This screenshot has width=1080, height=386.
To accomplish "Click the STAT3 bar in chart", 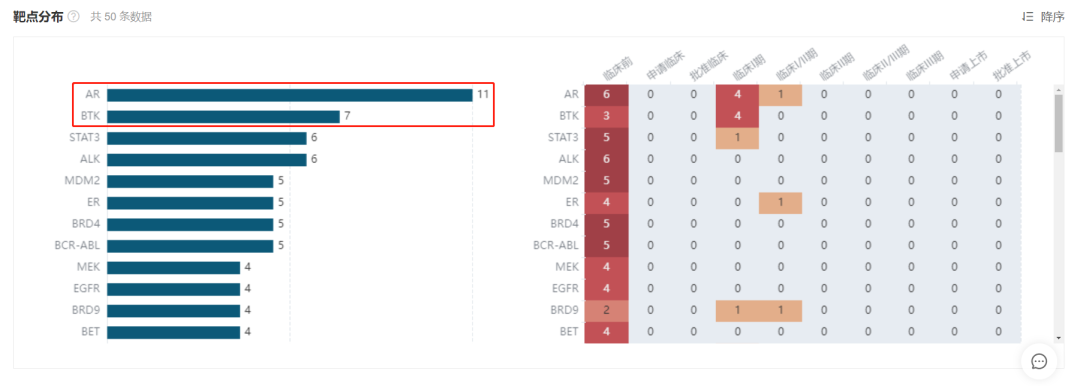I will (x=207, y=138).
